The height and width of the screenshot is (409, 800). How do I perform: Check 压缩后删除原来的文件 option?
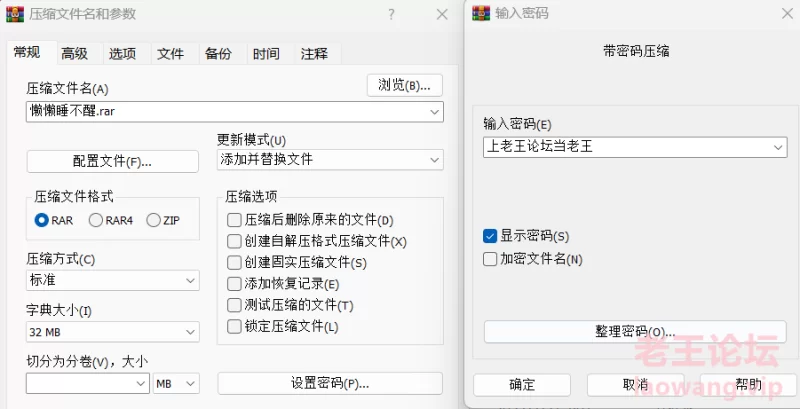click(234, 220)
